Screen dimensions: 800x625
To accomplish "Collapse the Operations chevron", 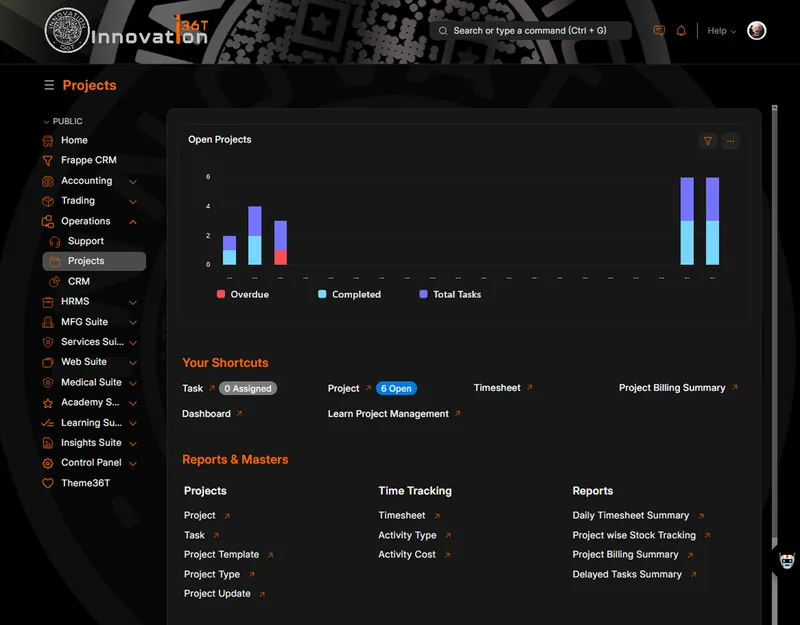I will 133,222.
